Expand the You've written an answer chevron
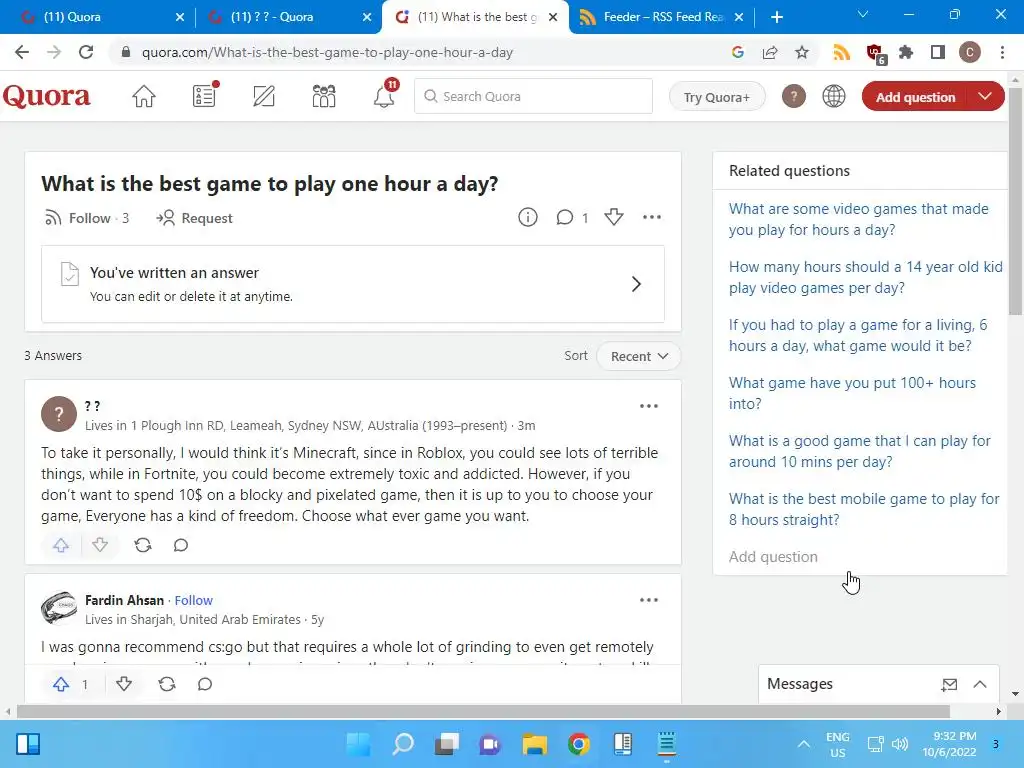The width and height of the screenshot is (1024, 768). 636,284
